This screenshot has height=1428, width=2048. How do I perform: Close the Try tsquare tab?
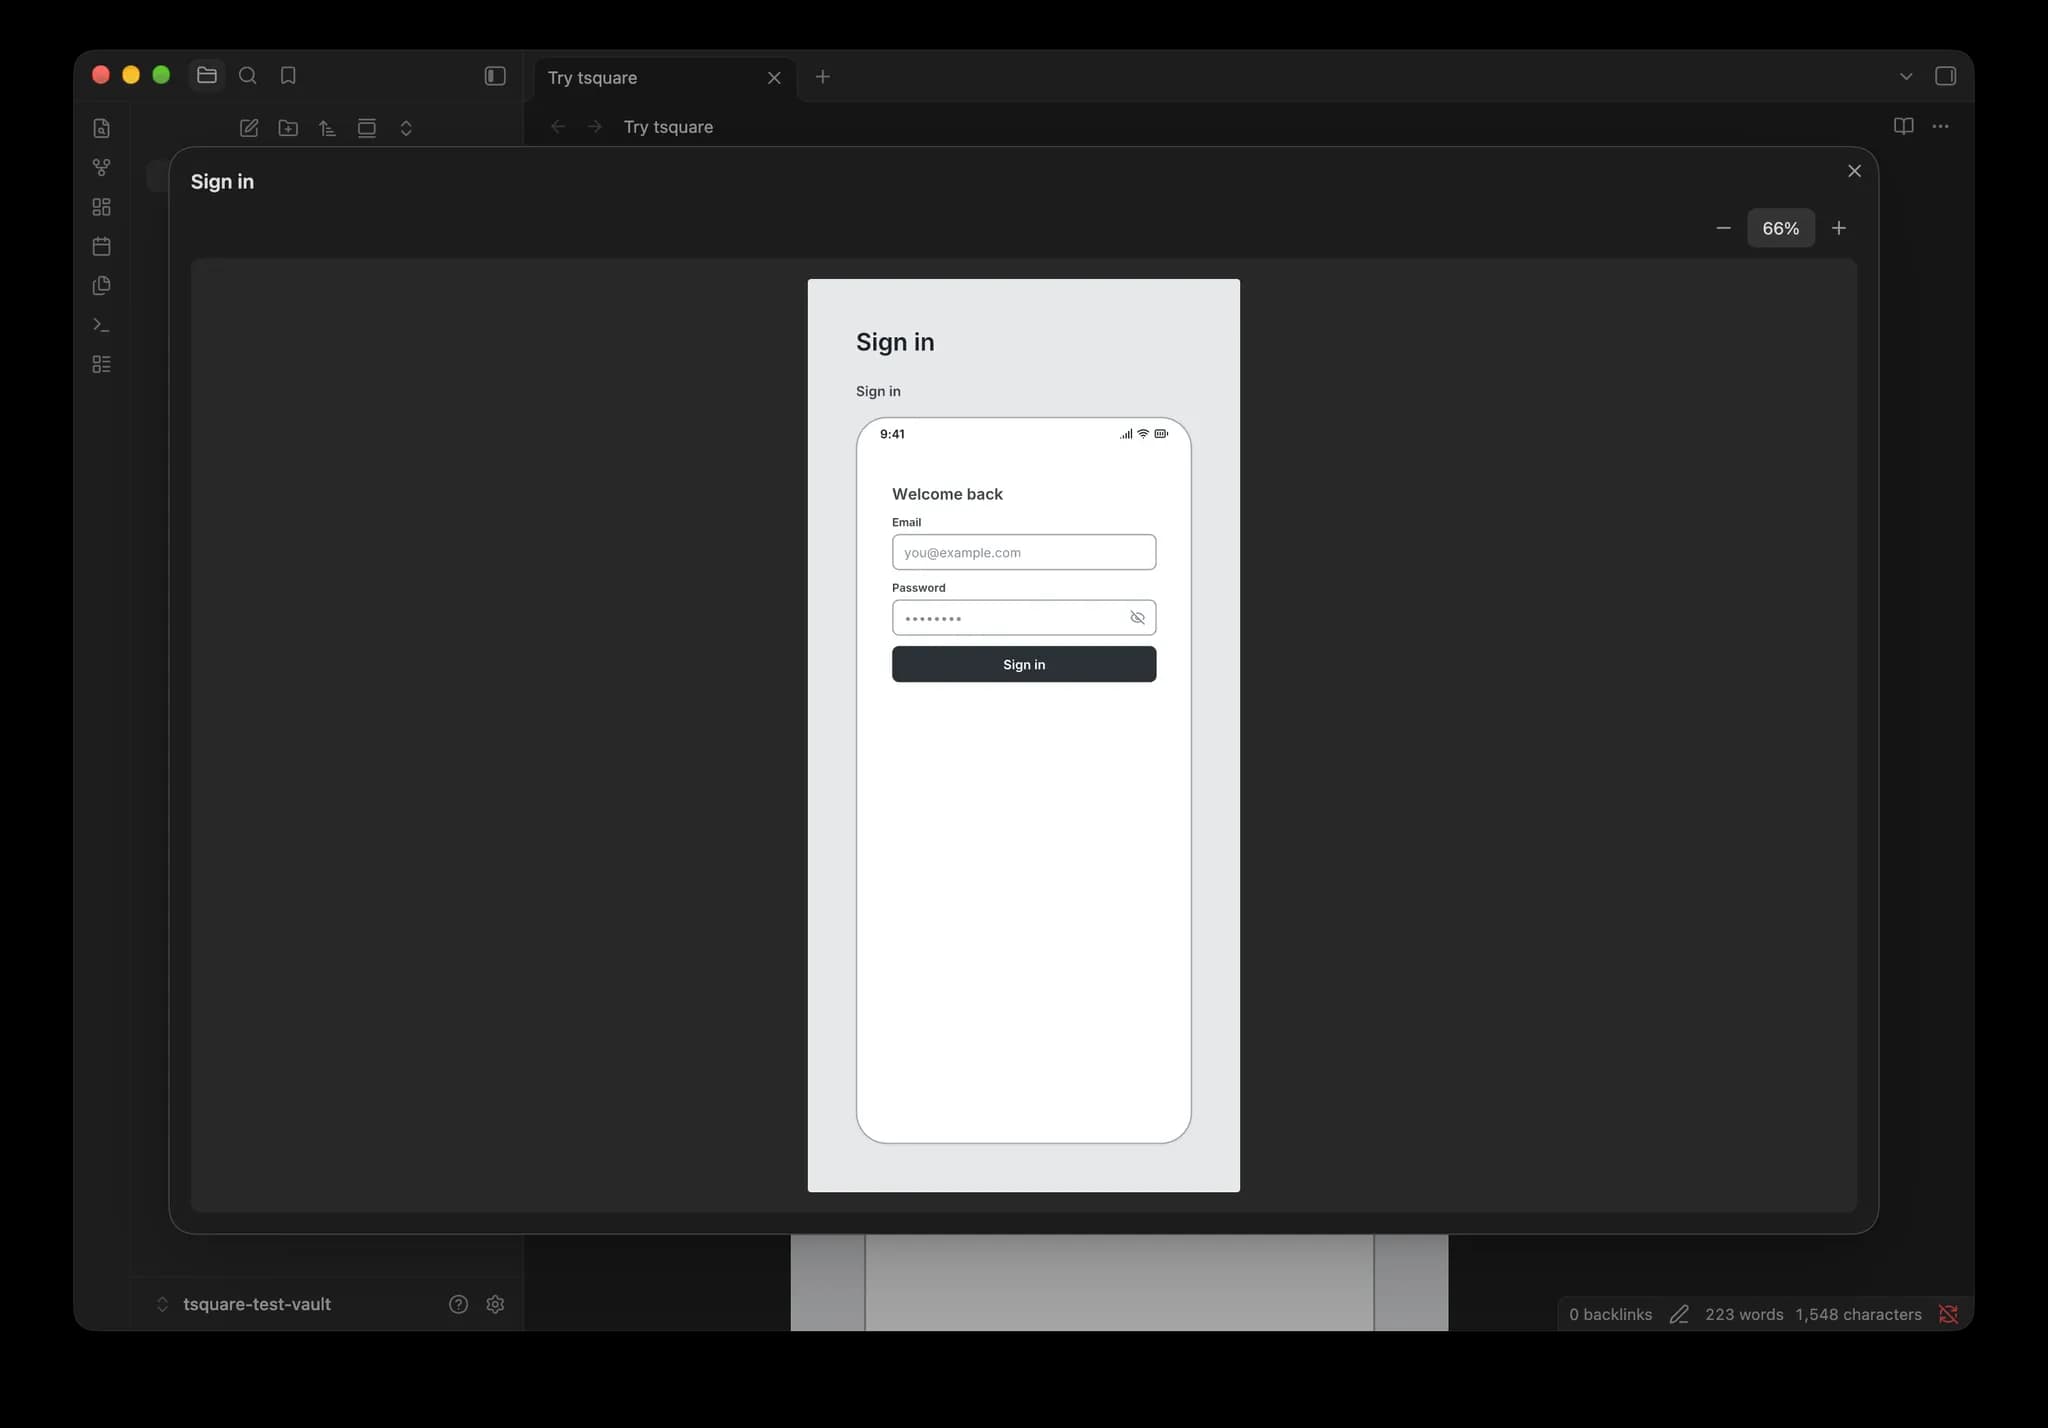click(774, 78)
